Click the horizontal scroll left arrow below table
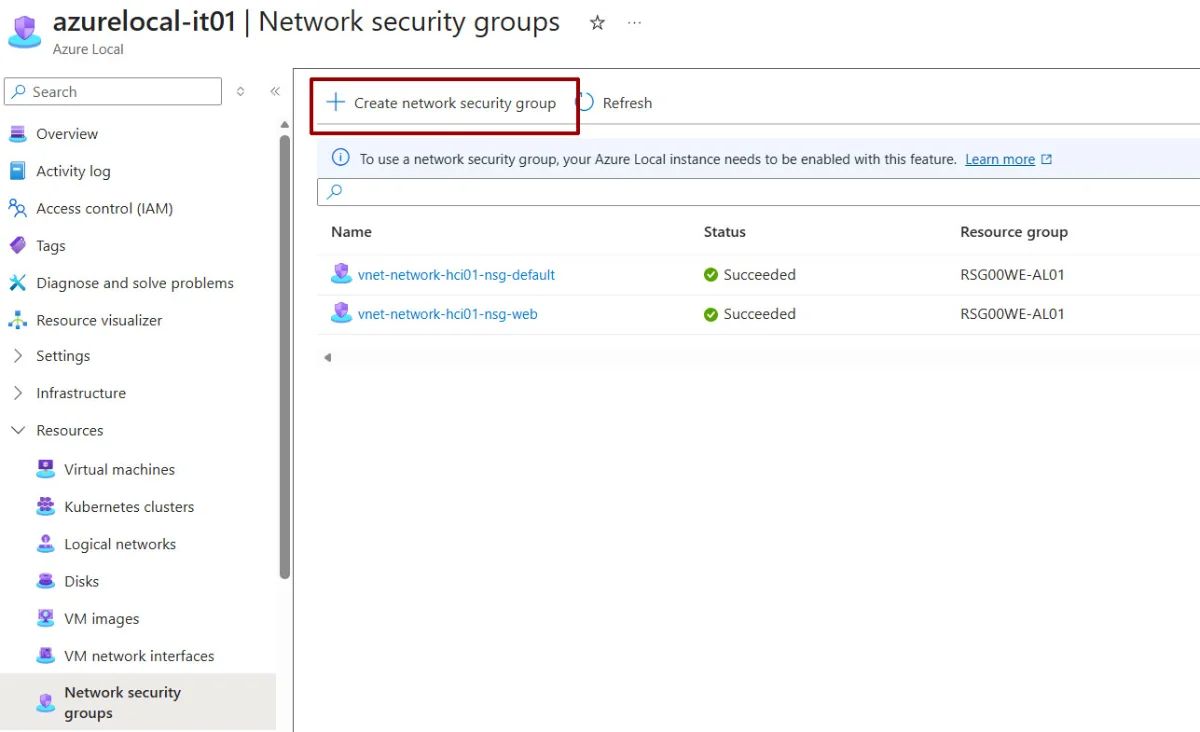The width and height of the screenshot is (1200, 732). [327, 357]
